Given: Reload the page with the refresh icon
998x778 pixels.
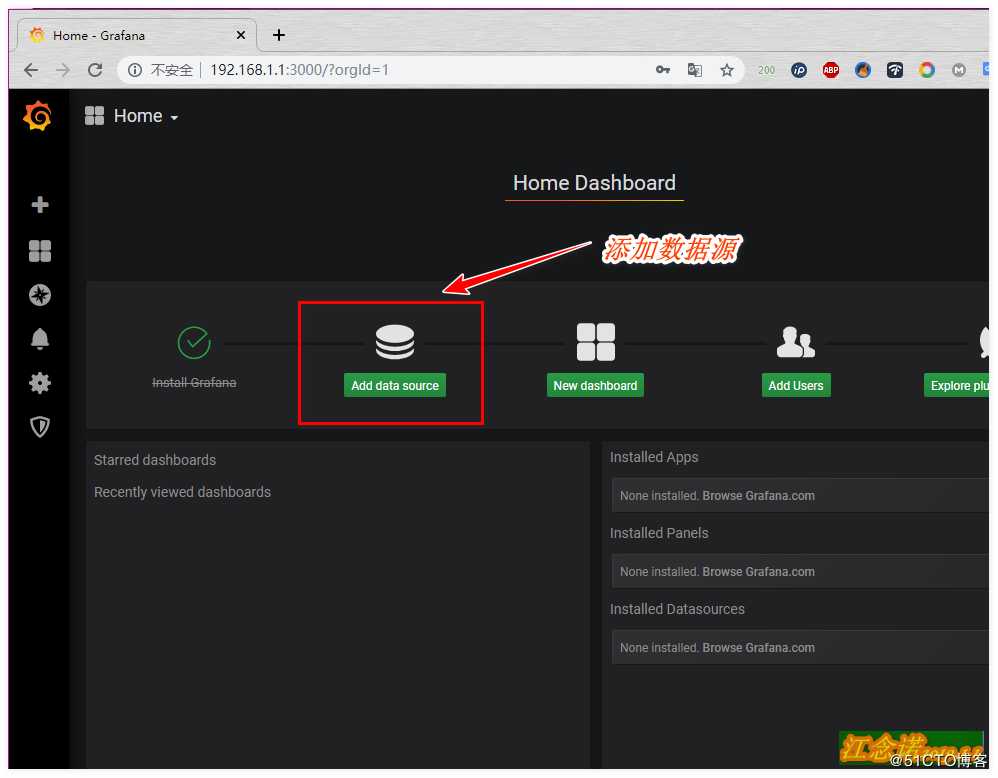Looking at the screenshot, I should coord(95,70).
